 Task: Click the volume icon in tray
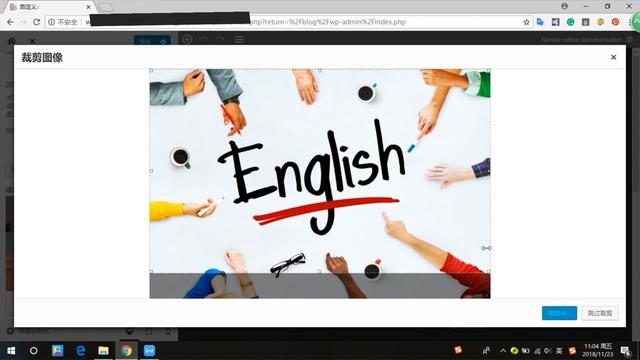click(x=547, y=351)
